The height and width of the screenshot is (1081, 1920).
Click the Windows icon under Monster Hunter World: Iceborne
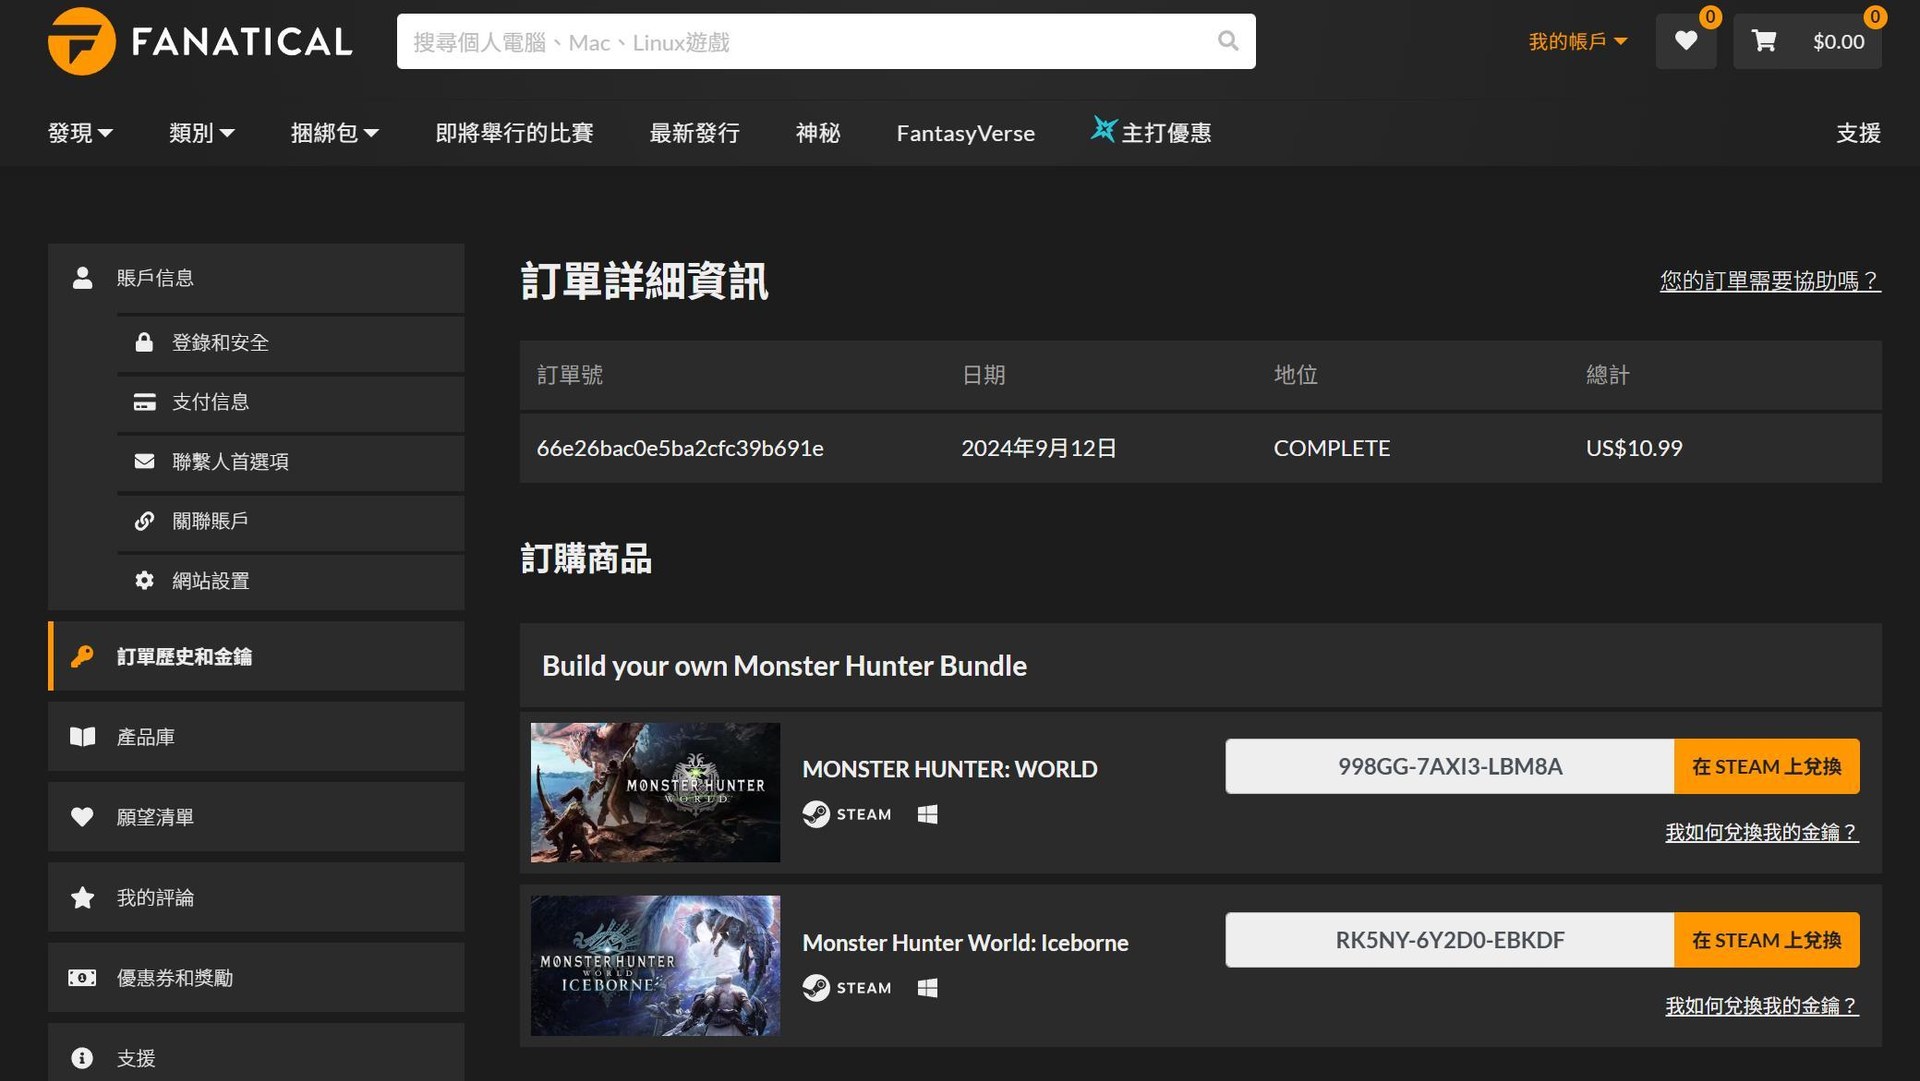click(x=926, y=988)
